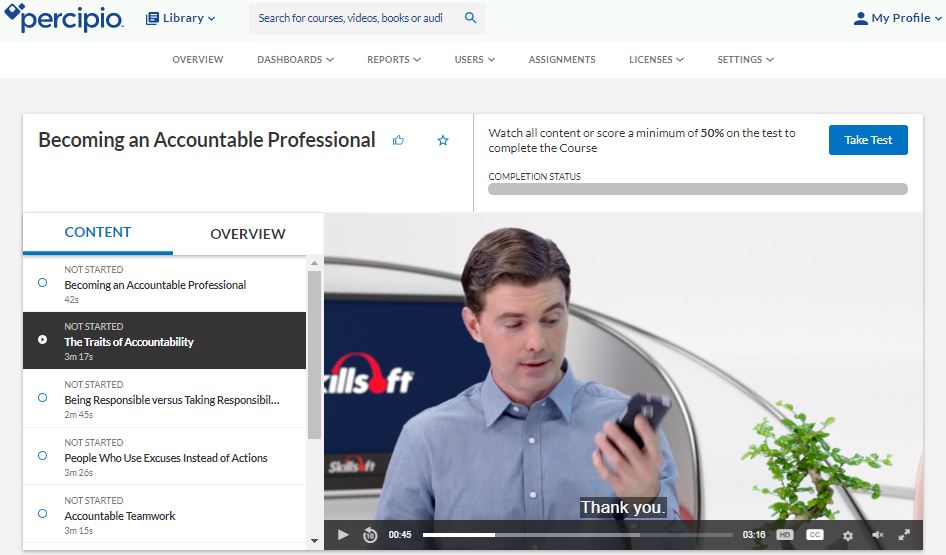Expand the Dashboards menu

[295, 60]
